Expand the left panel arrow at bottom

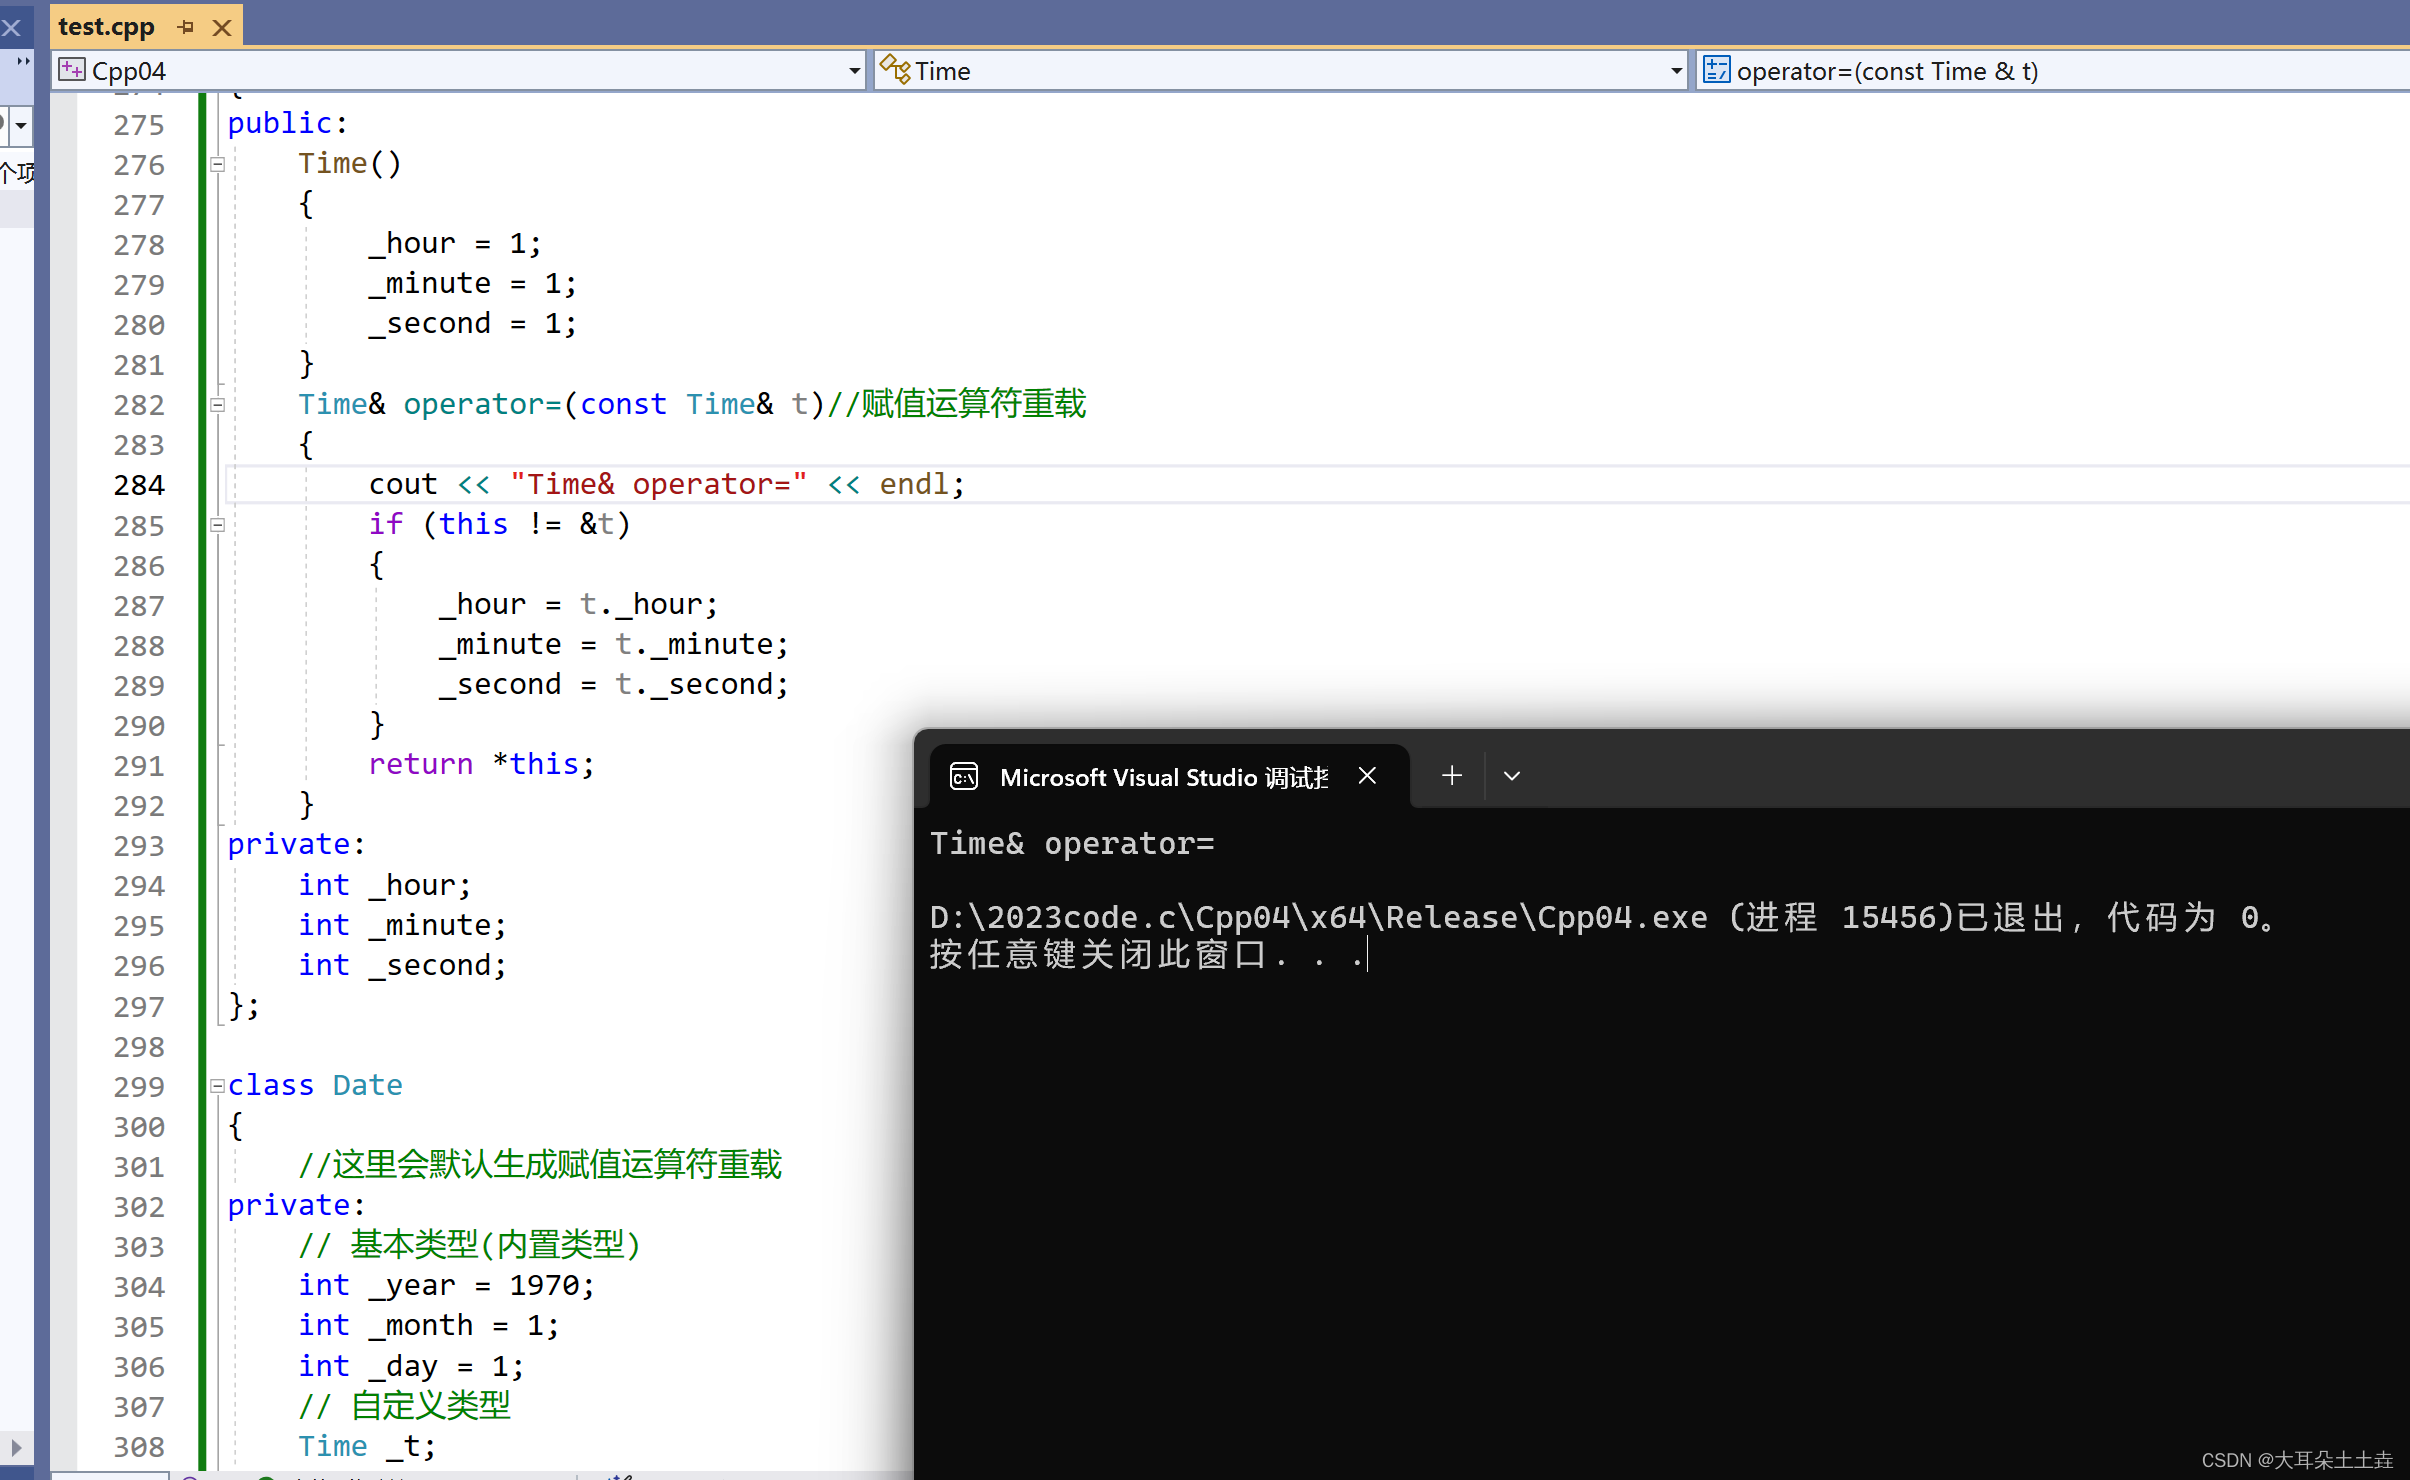click(x=15, y=1447)
